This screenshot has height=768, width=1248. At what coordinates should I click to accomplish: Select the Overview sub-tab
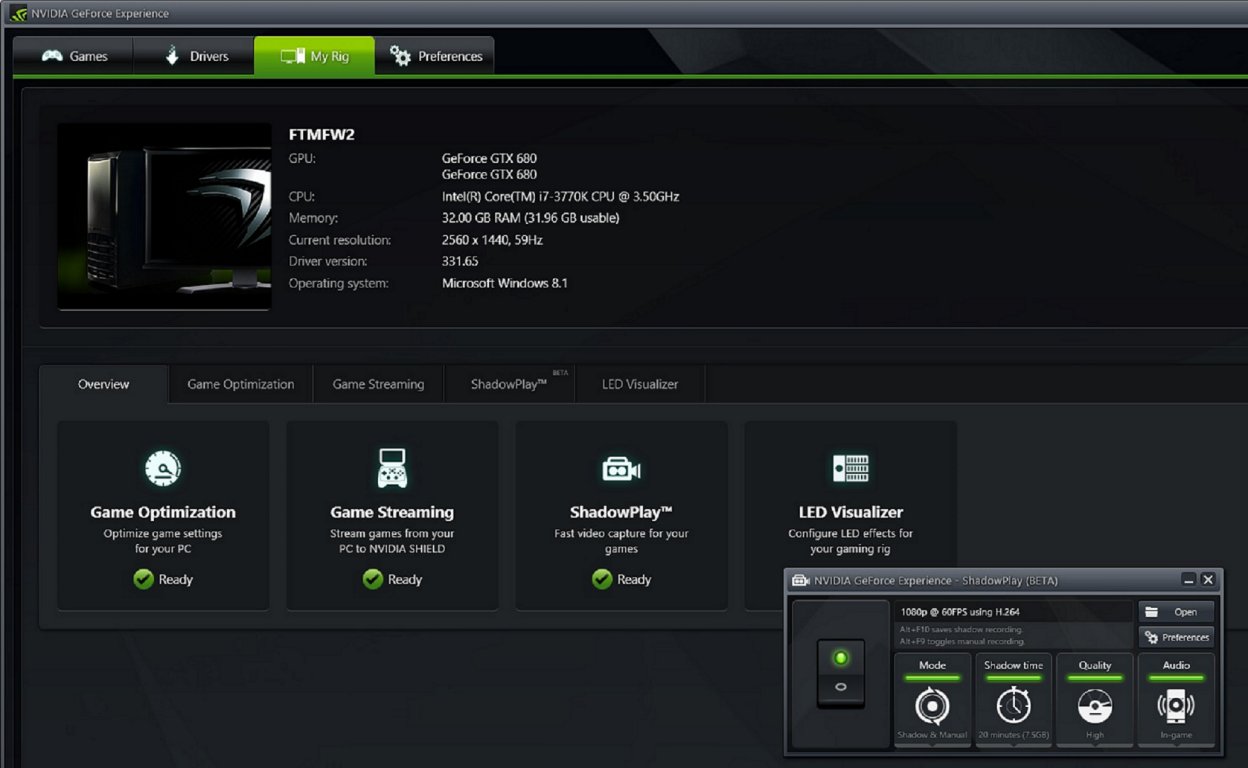pos(103,384)
